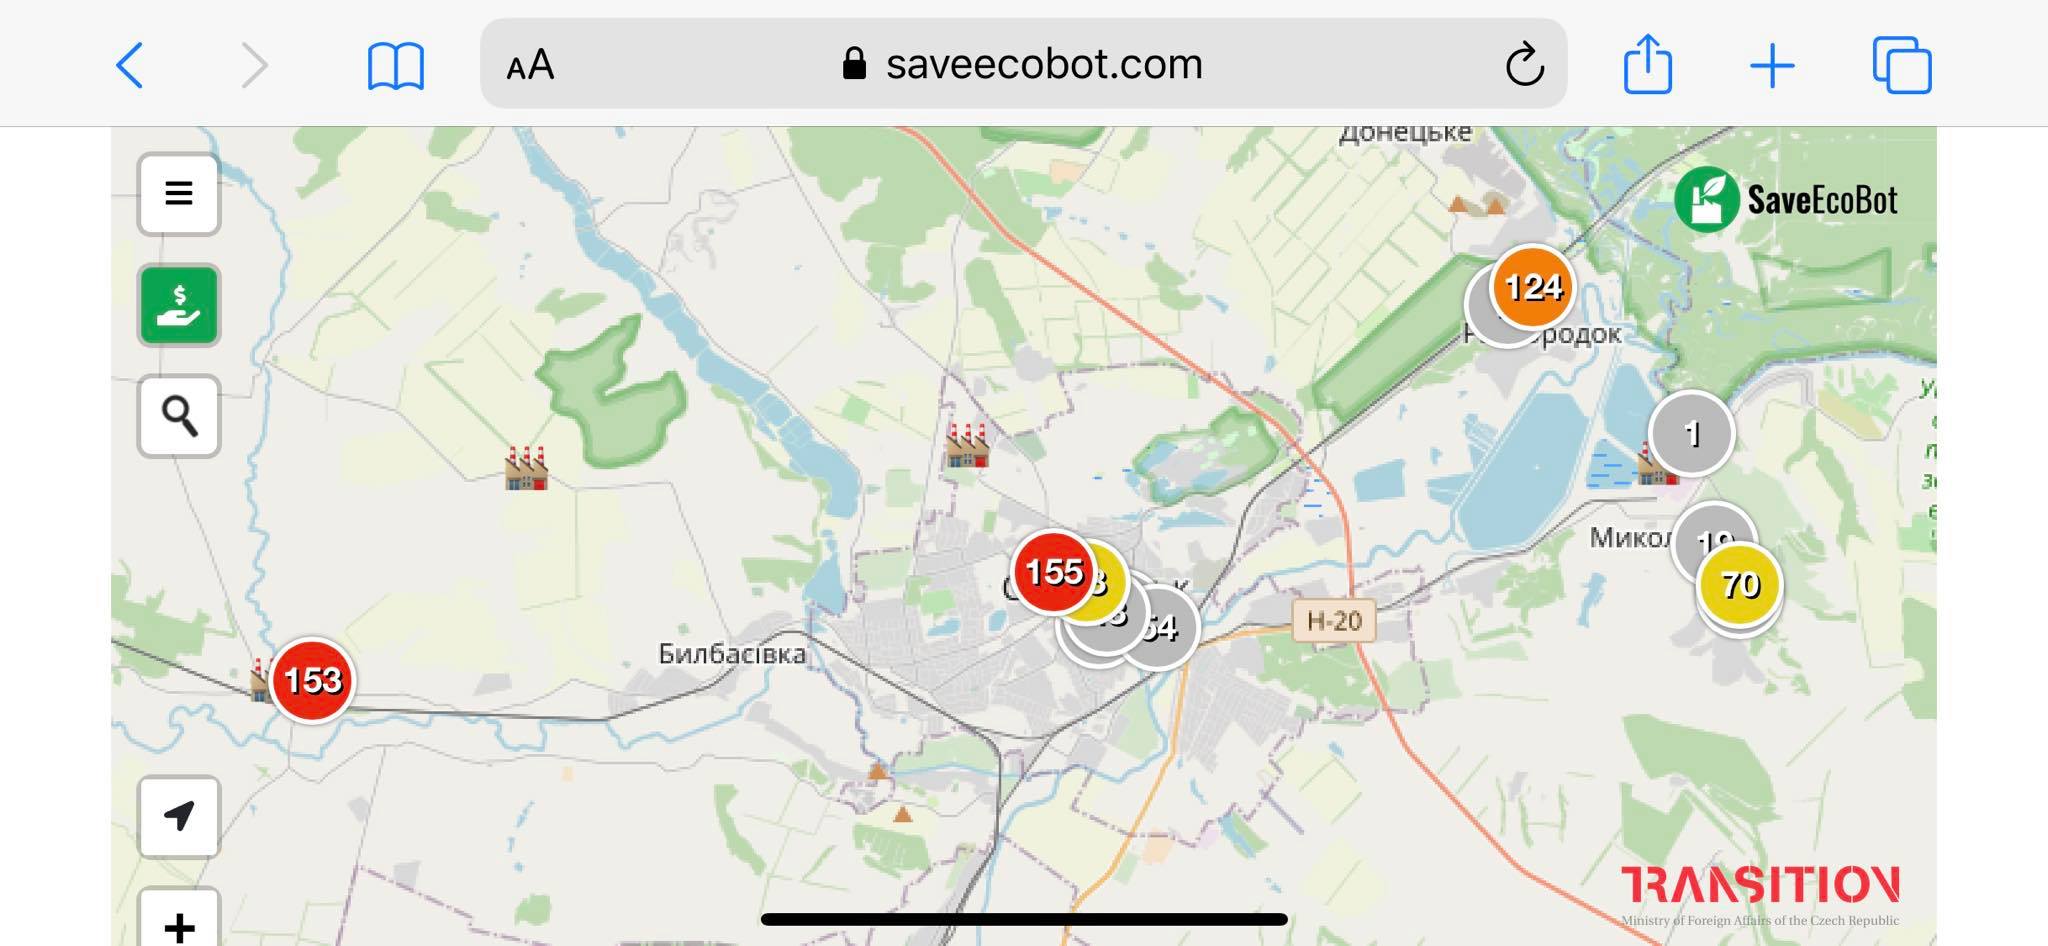
Task: Click the factory icon north of the city
Action: click(x=967, y=446)
